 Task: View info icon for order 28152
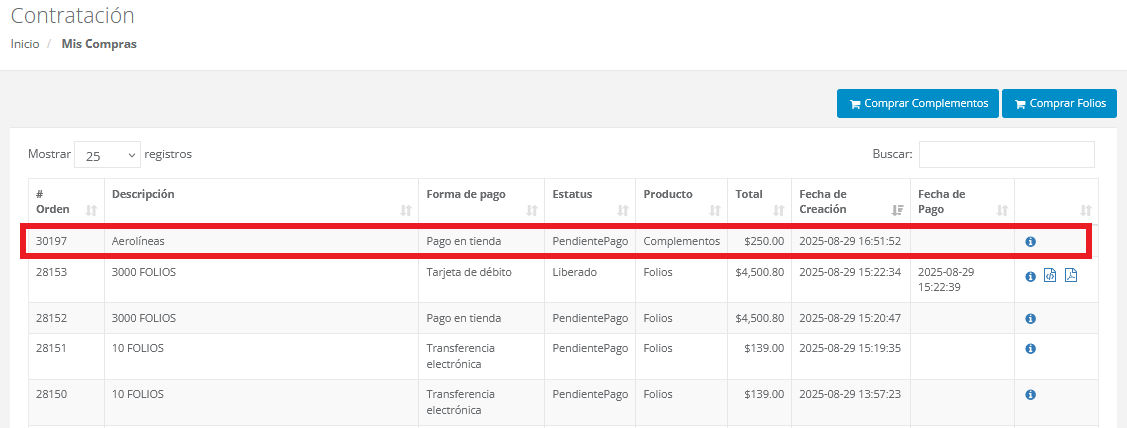tap(1031, 319)
